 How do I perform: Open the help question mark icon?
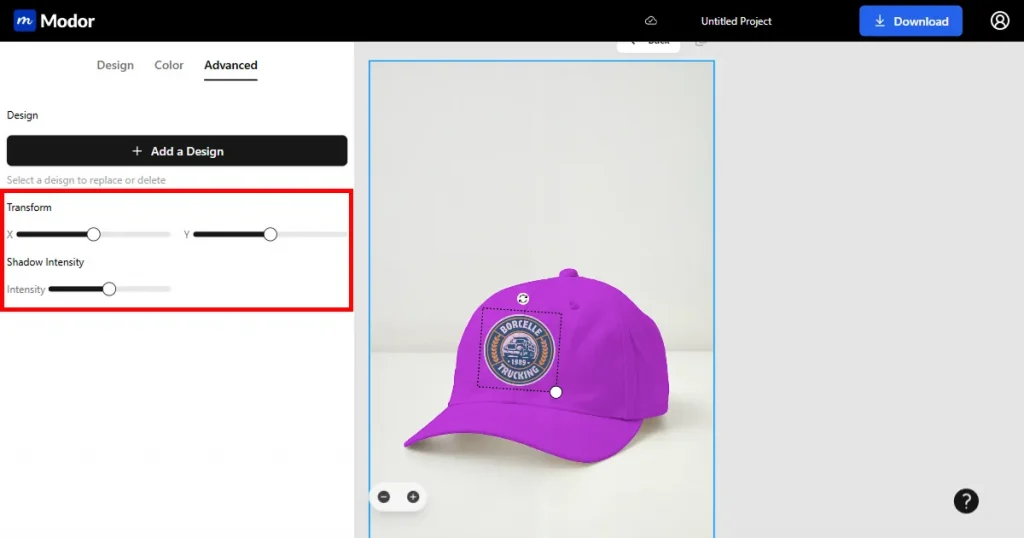[x=965, y=501]
